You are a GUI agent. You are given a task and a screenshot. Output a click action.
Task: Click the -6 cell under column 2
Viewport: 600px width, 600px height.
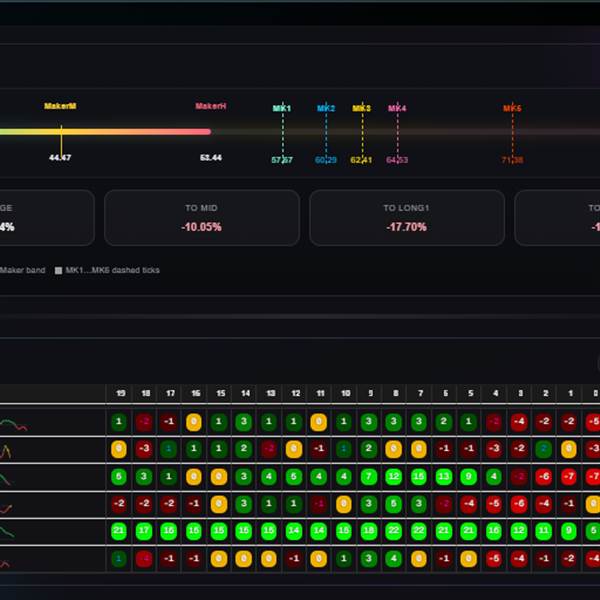tap(544, 477)
